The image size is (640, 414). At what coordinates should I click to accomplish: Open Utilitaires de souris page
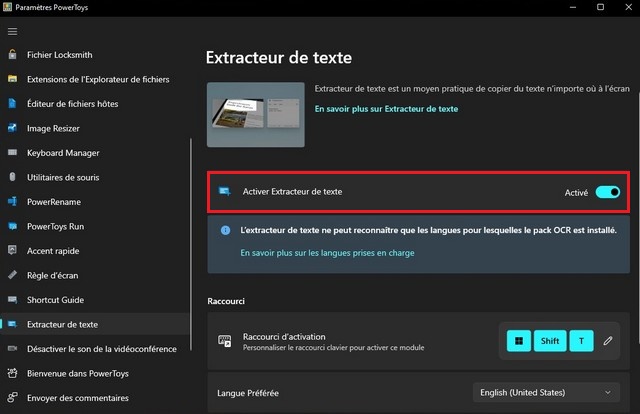click(x=96, y=177)
